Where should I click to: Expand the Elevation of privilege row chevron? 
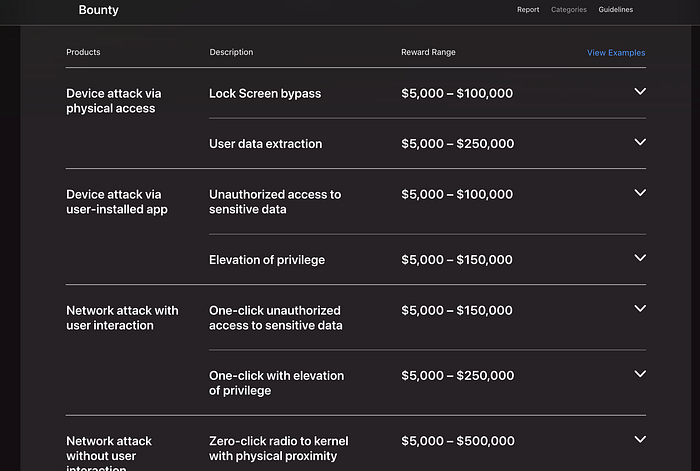pyautogui.click(x=640, y=258)
